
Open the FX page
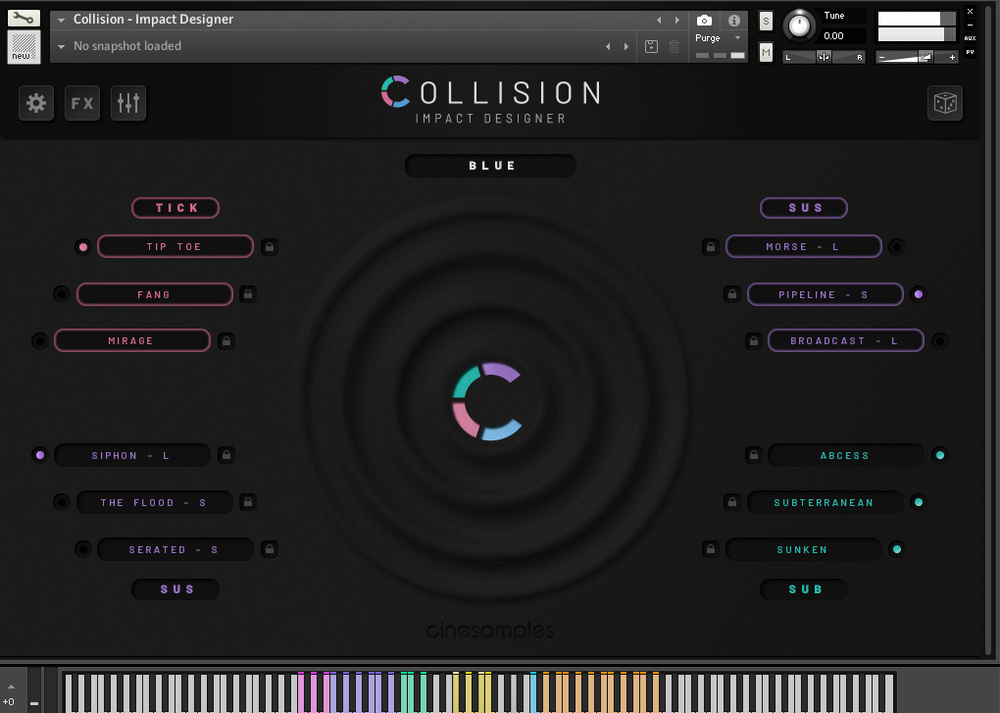pos(82,103)
